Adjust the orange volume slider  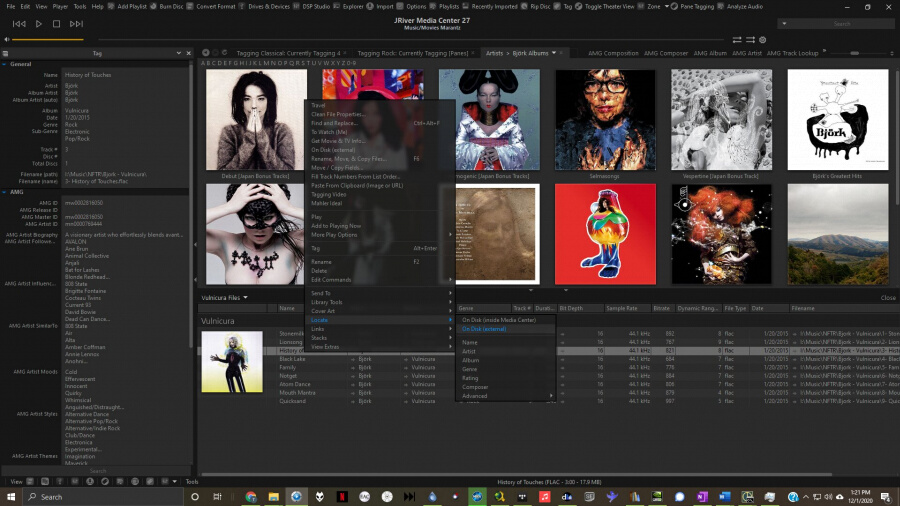[x=48, y=39]
